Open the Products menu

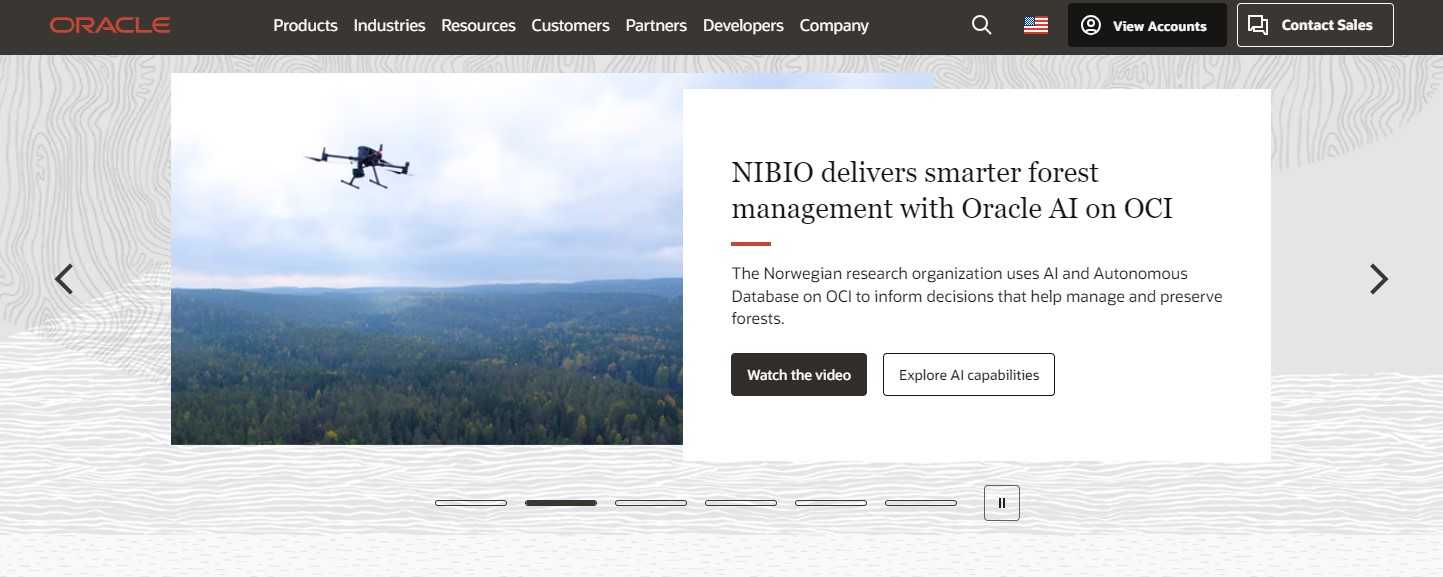pyautogui.click(x=305, y=25)
